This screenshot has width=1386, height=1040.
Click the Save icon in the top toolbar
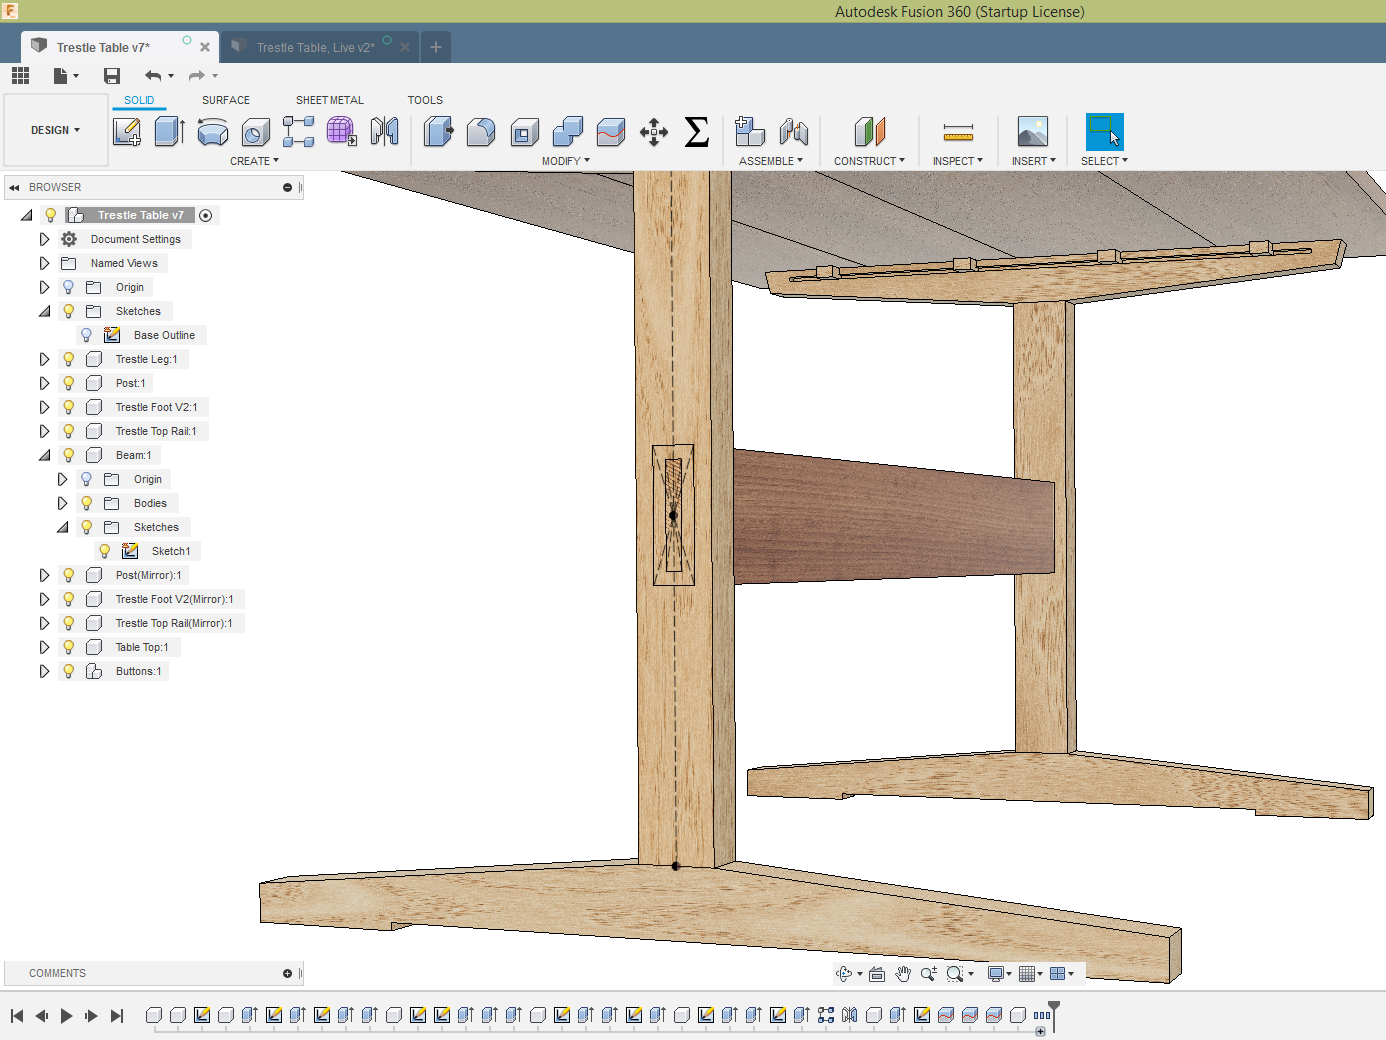point(112,76)
